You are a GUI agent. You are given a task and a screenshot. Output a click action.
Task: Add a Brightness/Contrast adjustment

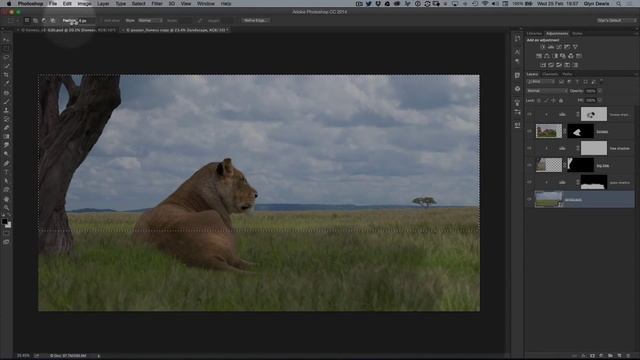tap(542, 47)
